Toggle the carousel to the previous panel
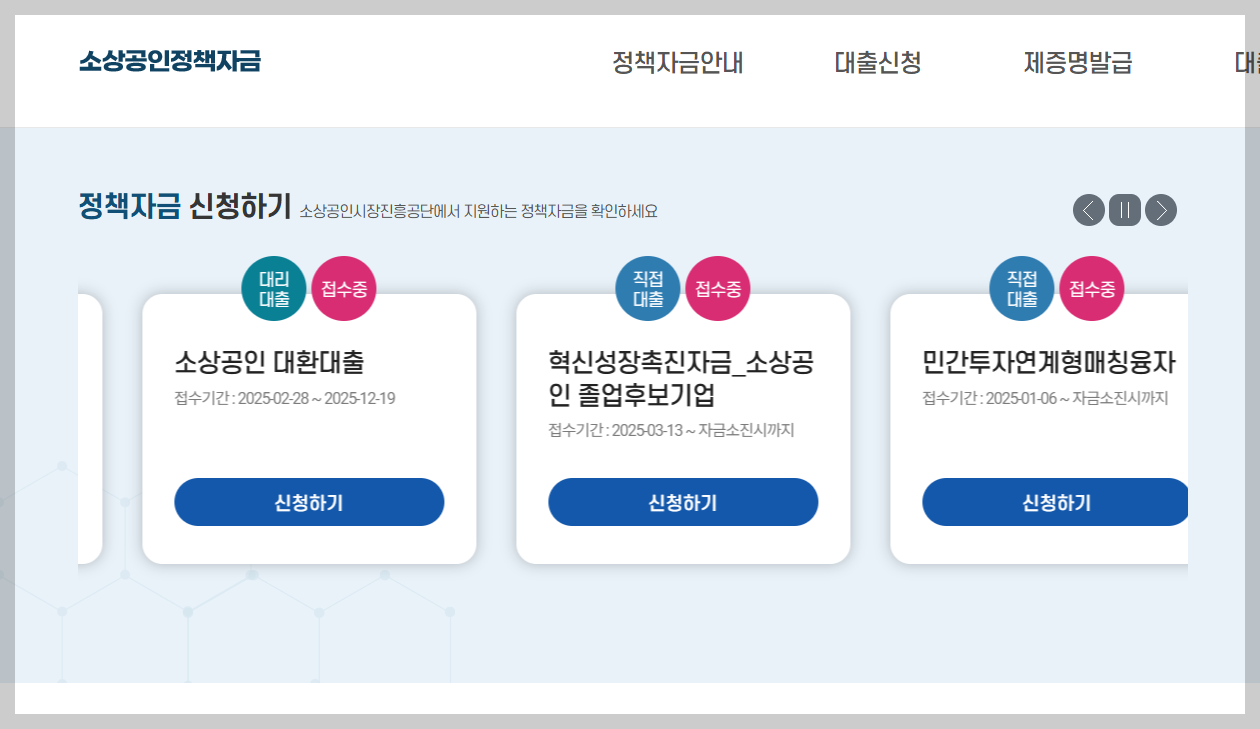1260x729 pixels. tap(1087, 210)
